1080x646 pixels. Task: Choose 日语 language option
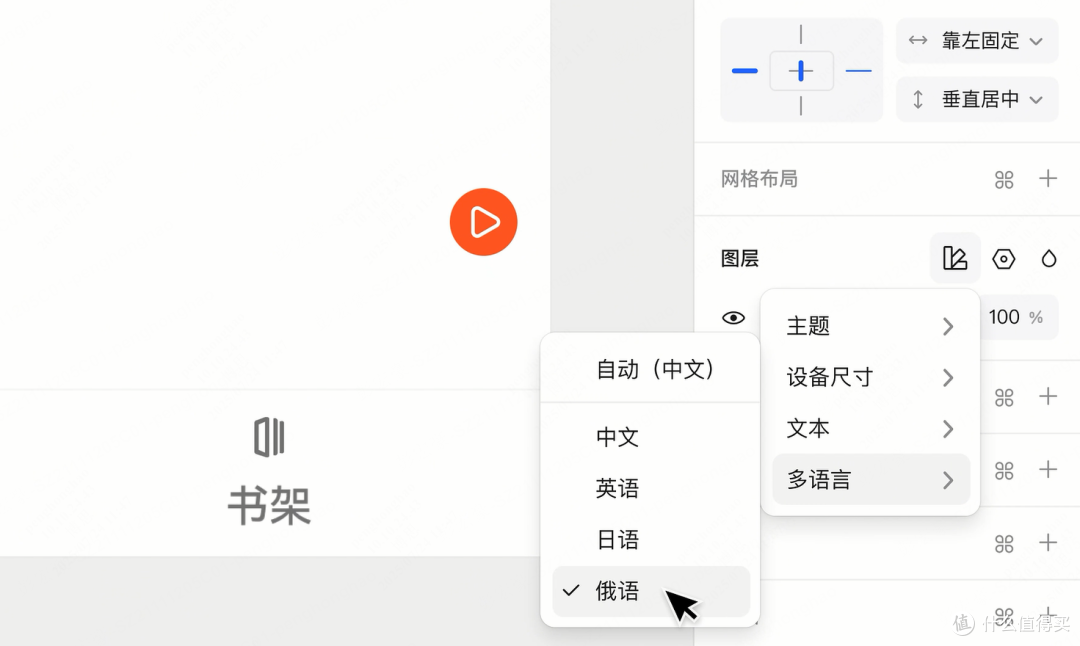[651, 539]
